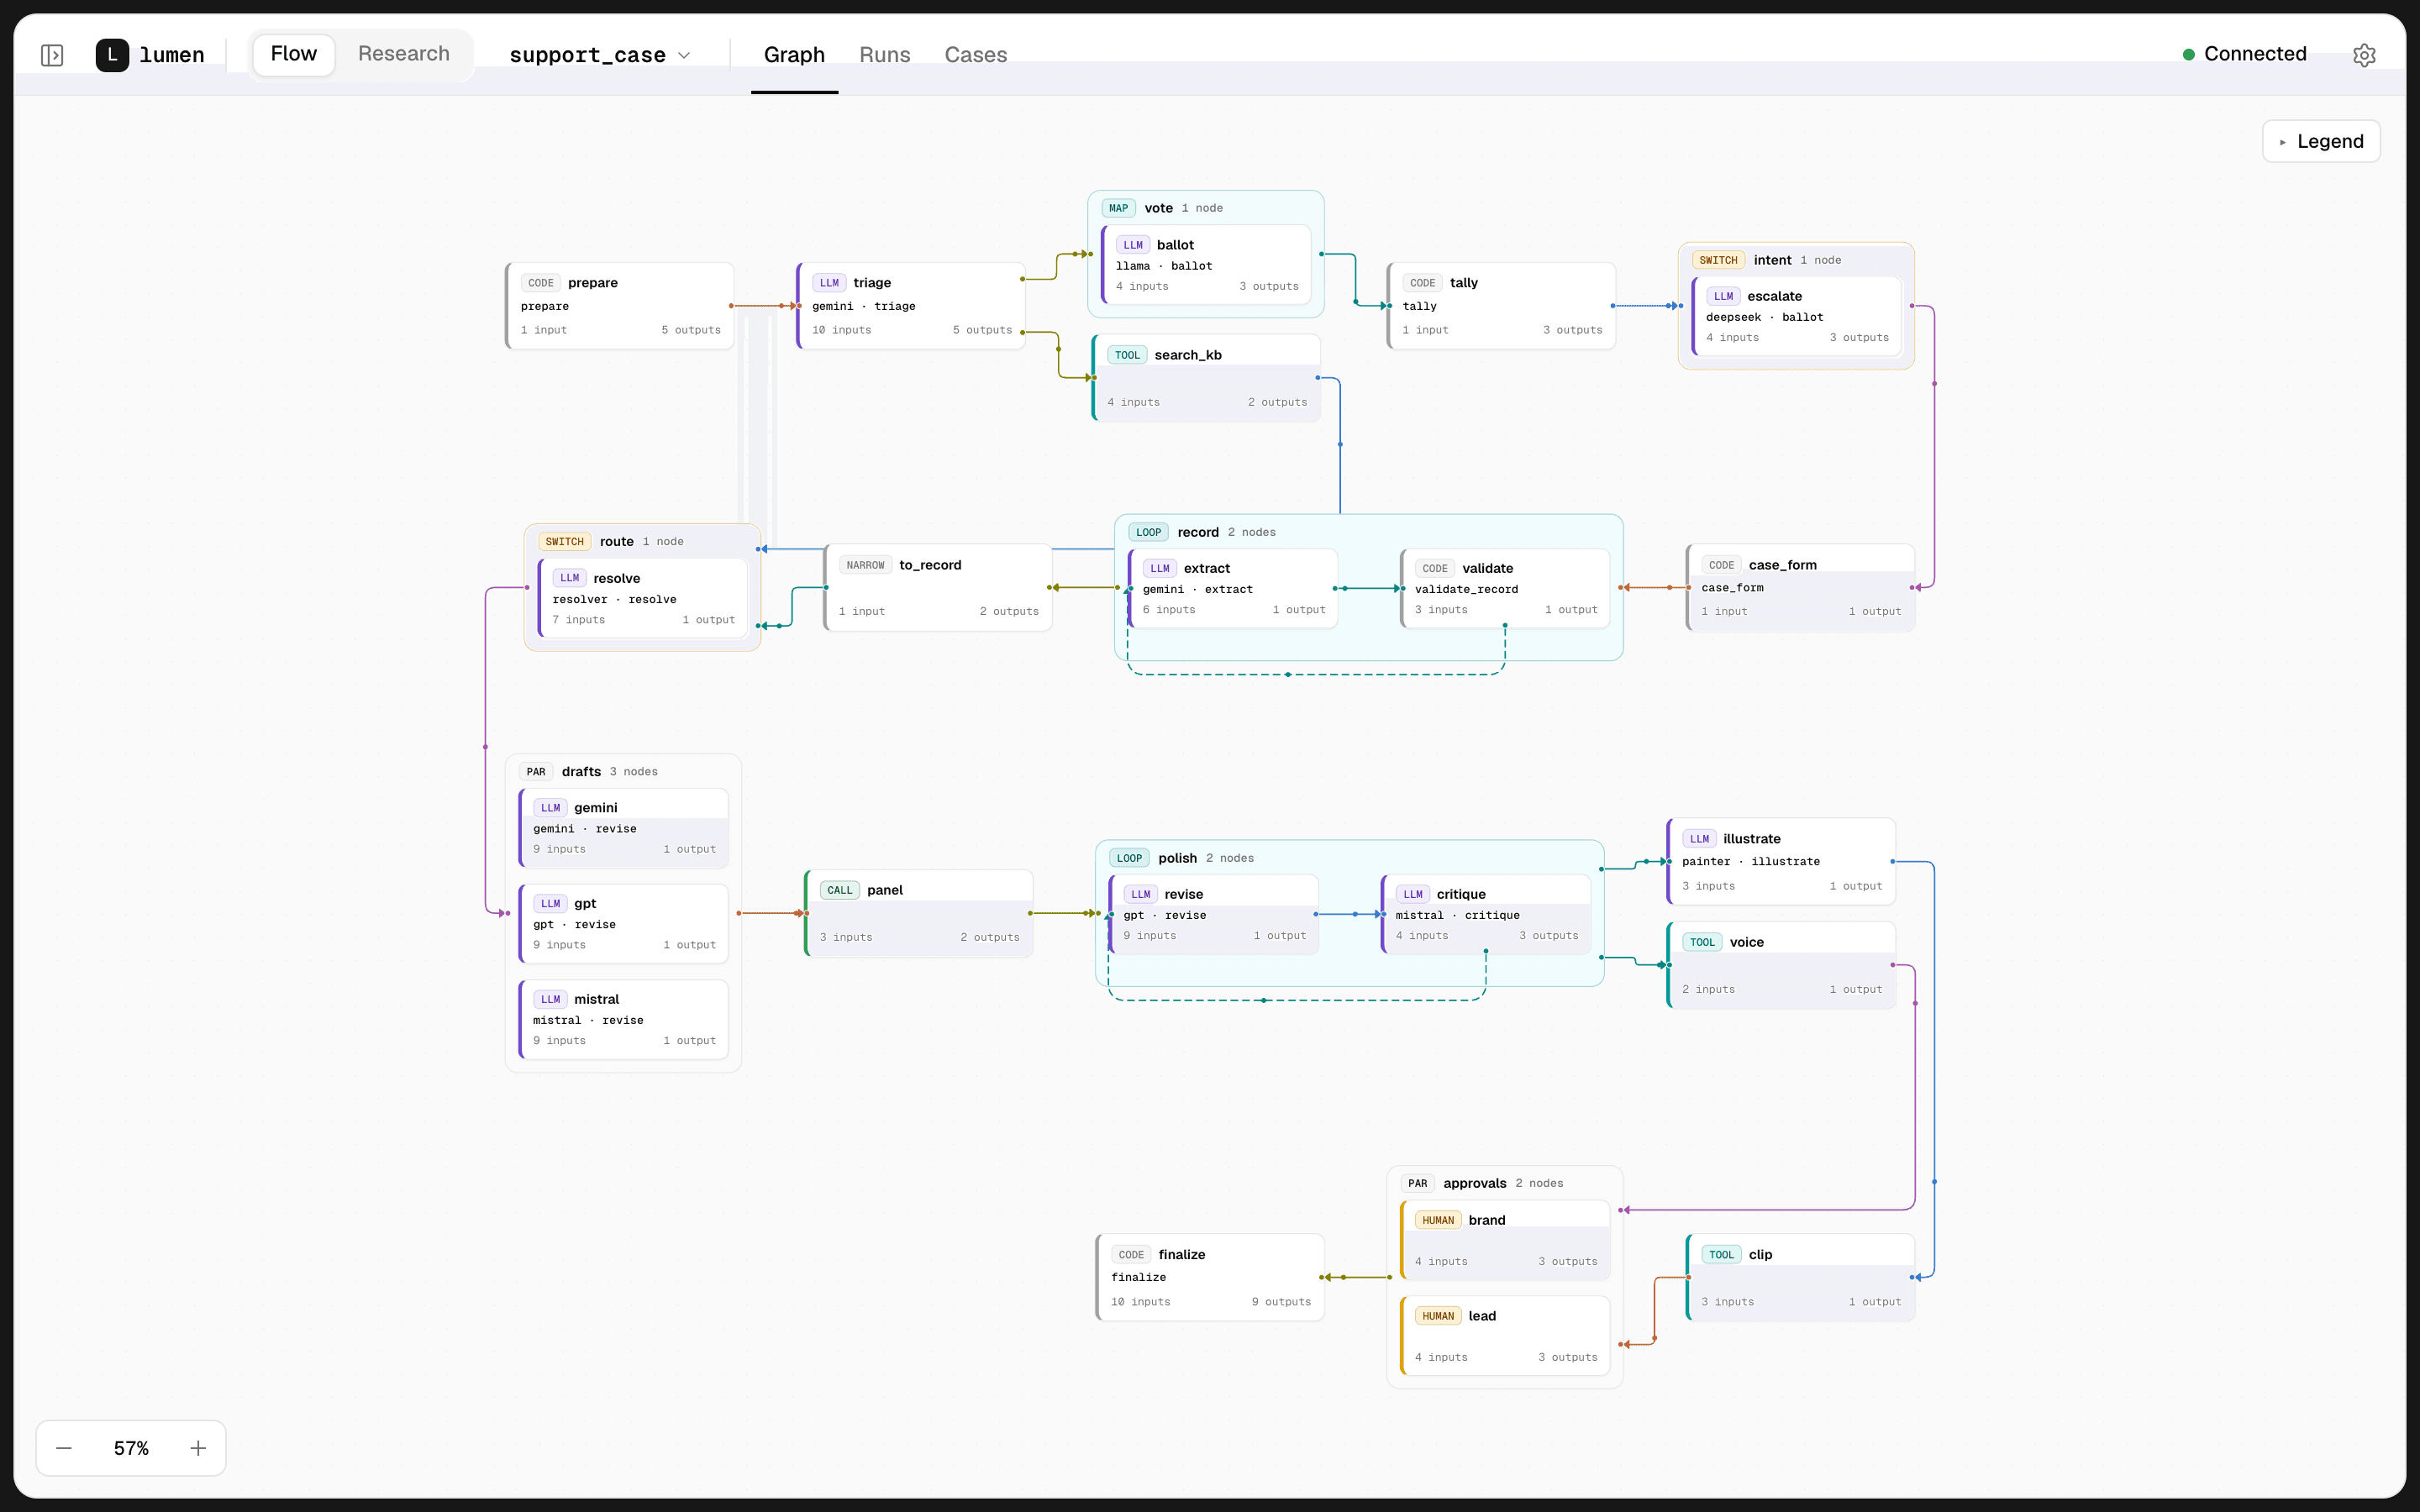Click the NARROW badge on to_record
2420x1512 pixels.
865,565
